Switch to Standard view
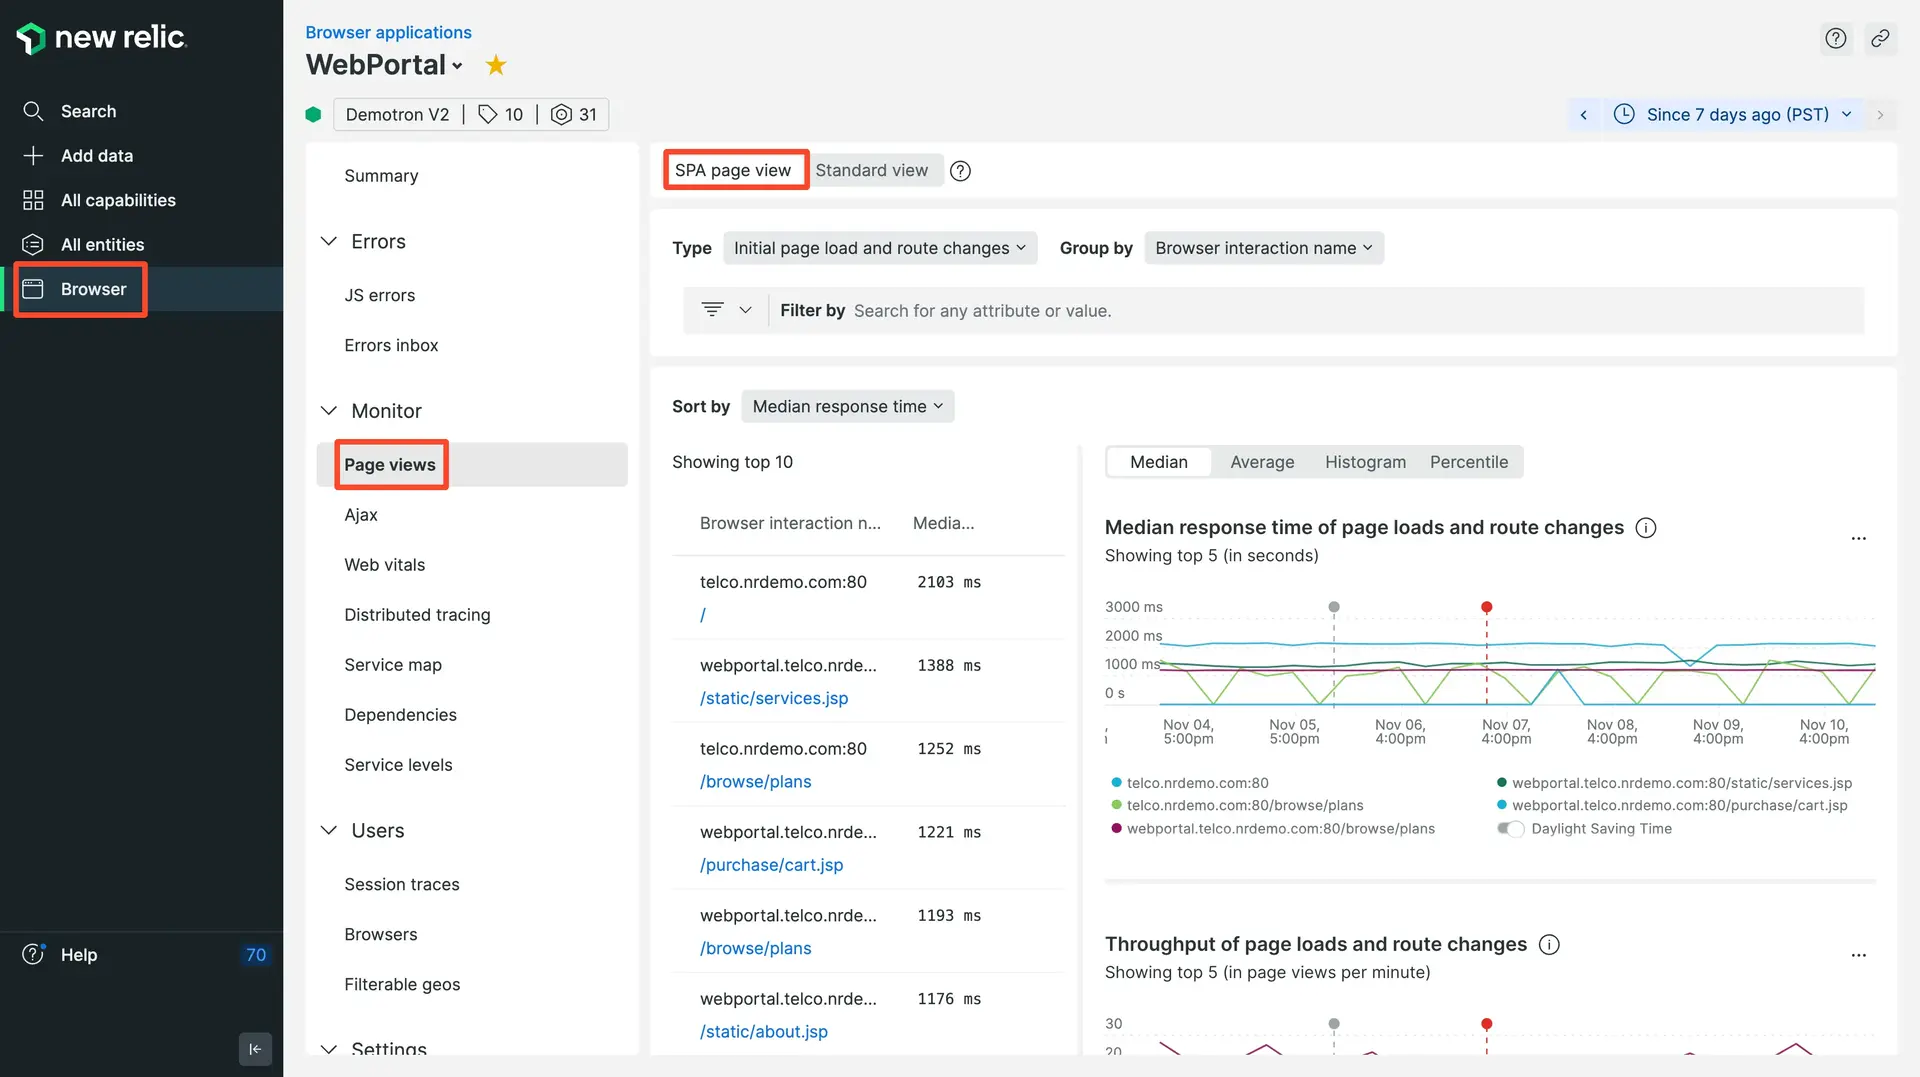 [x=871, y=170]
